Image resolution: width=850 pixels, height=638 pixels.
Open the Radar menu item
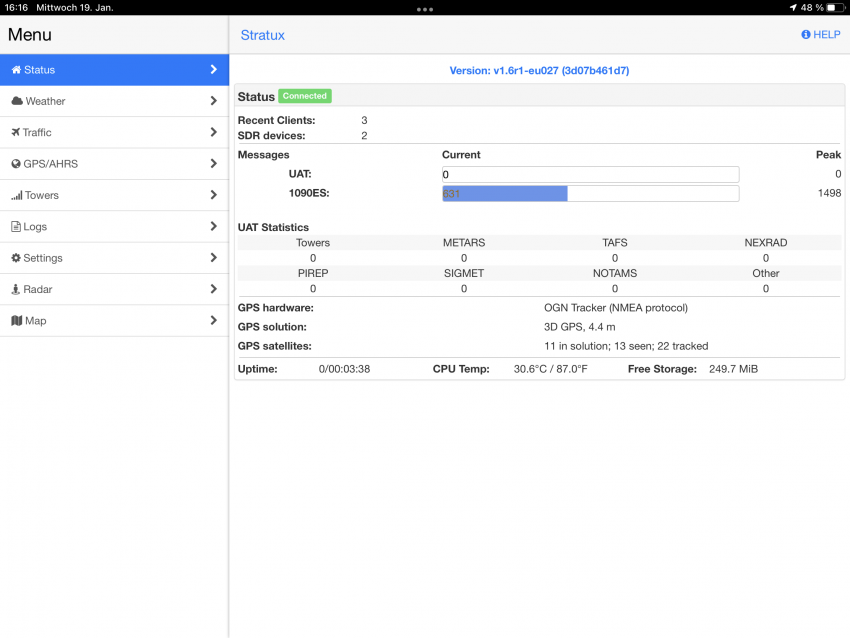[114, 289]
